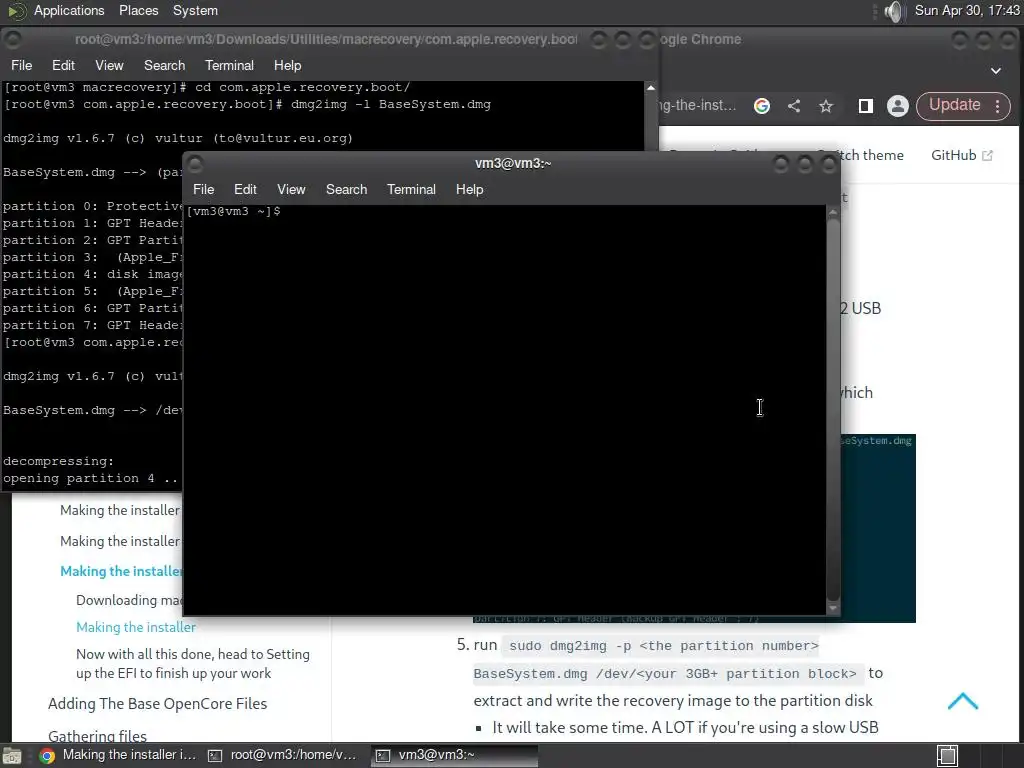
Task: Click the root terminal title bar
Action: click(x=326, y=39)
